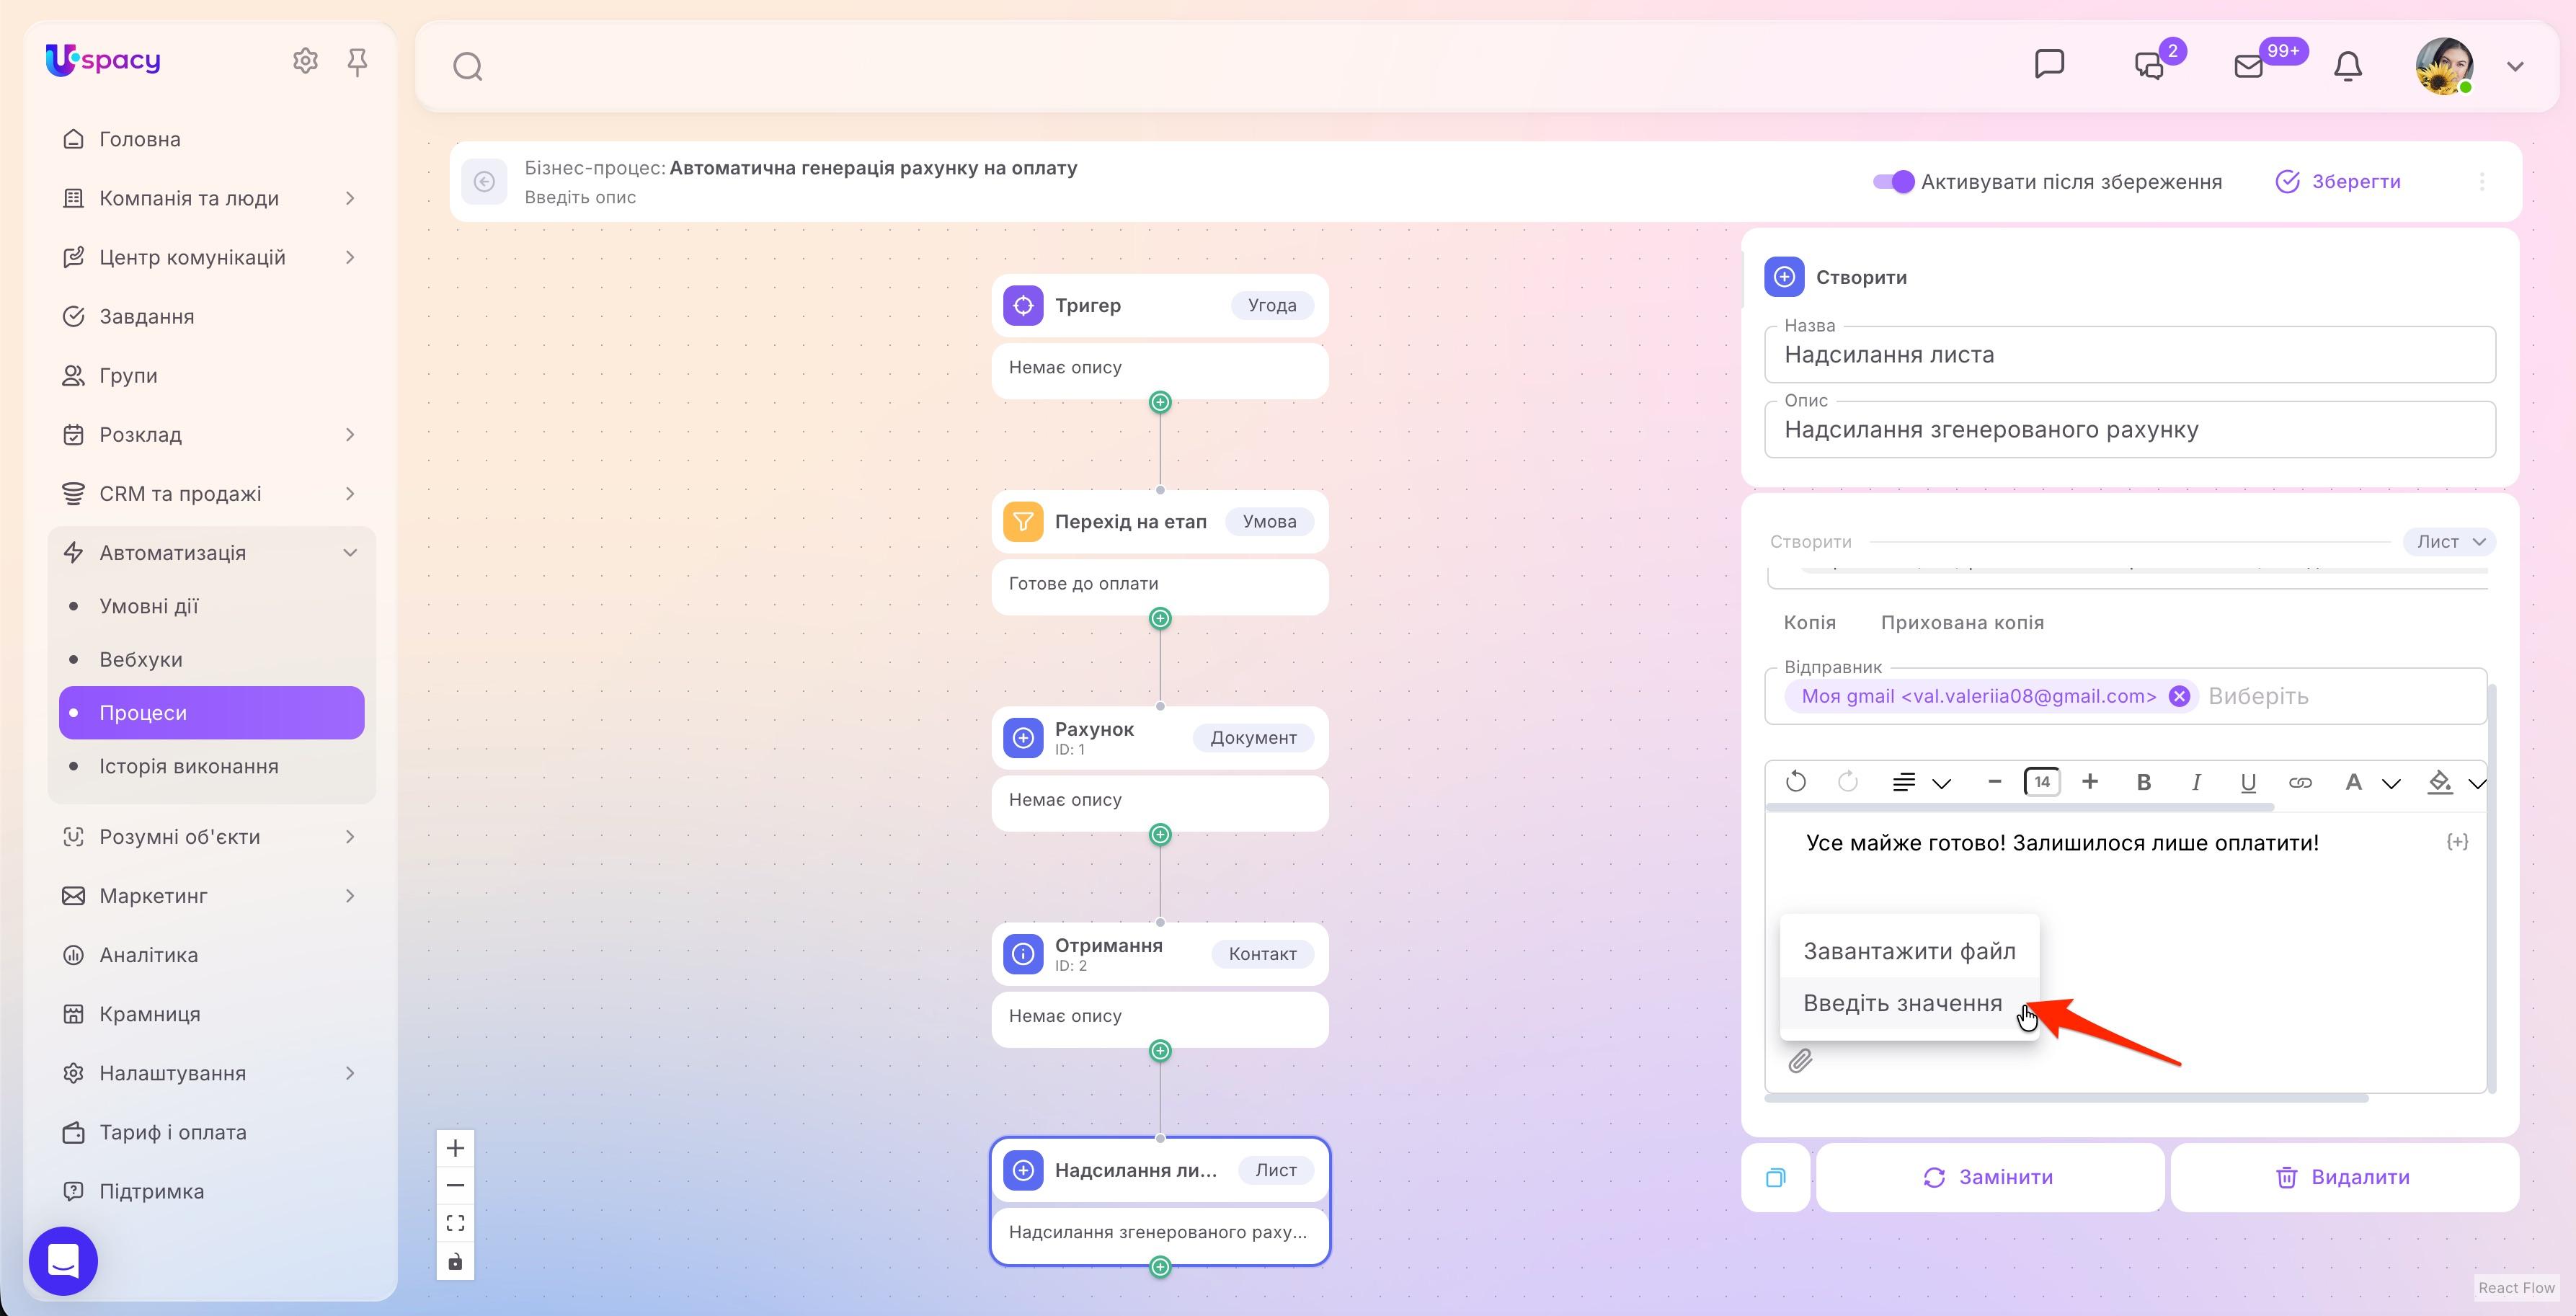Click the Замінити button
Viewport: 2576px width, 1316px height.
click(x=1989, y=1178)
